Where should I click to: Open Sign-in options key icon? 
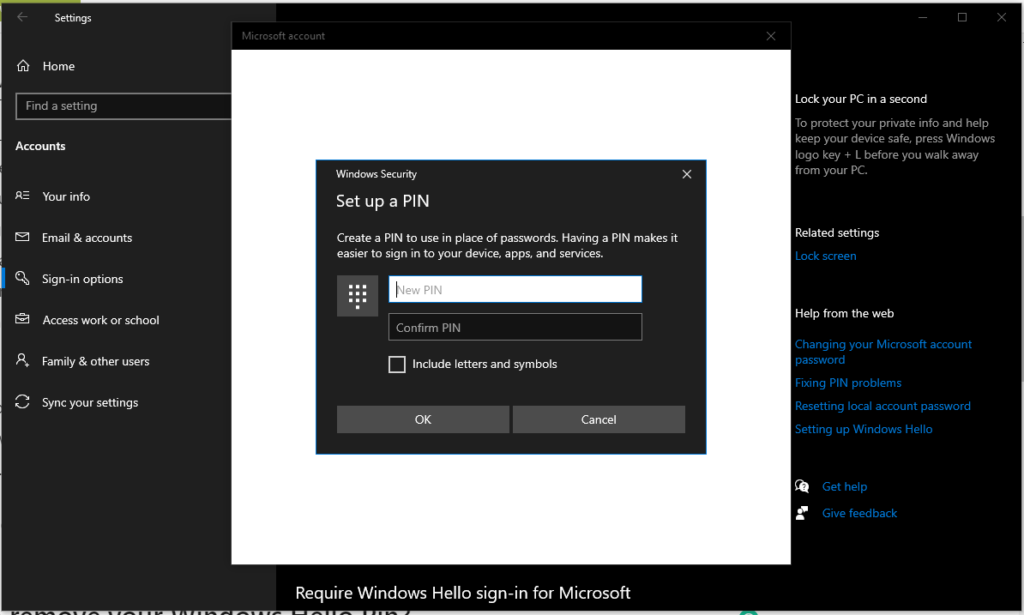pyautogui.click(x=22, y=279)
